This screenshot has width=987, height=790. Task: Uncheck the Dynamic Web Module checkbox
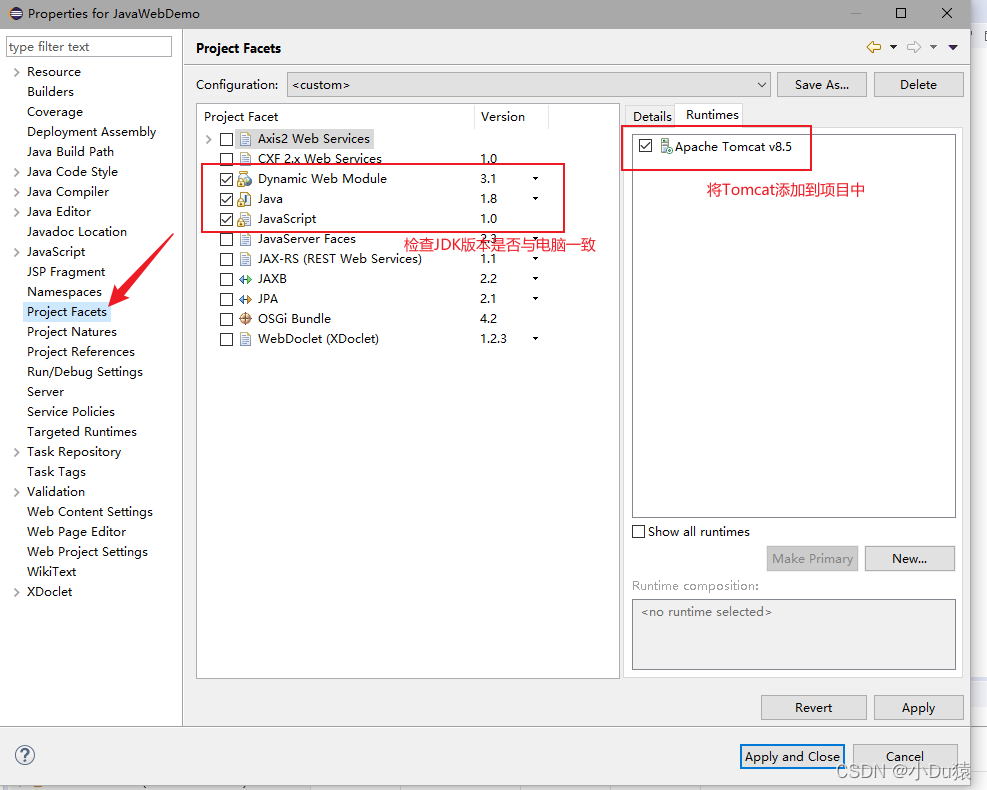tap(227, 179)
